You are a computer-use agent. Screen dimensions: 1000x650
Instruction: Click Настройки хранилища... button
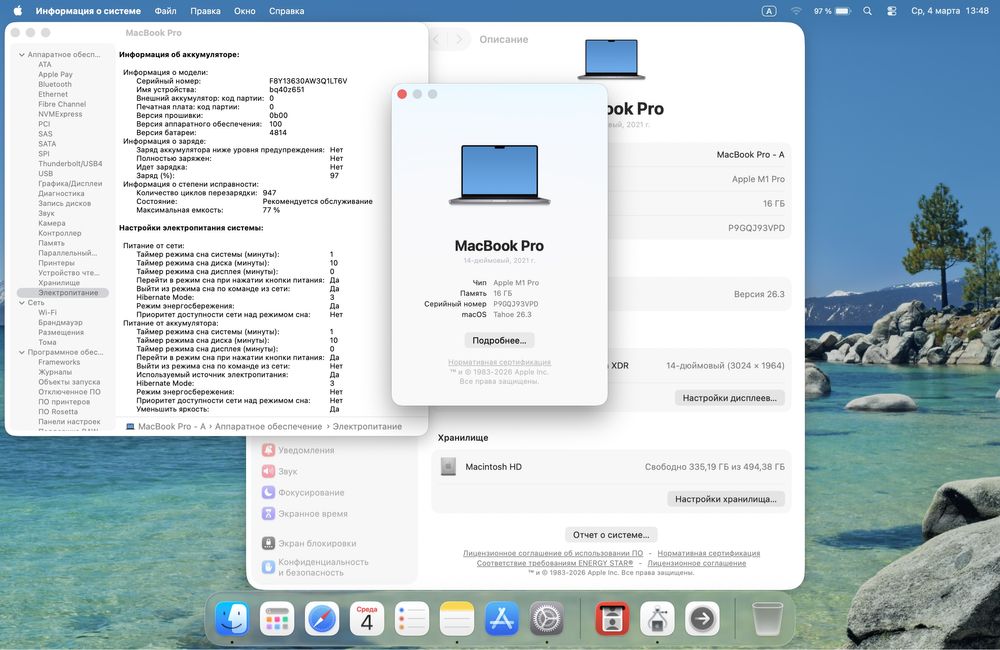coord(726,499)
